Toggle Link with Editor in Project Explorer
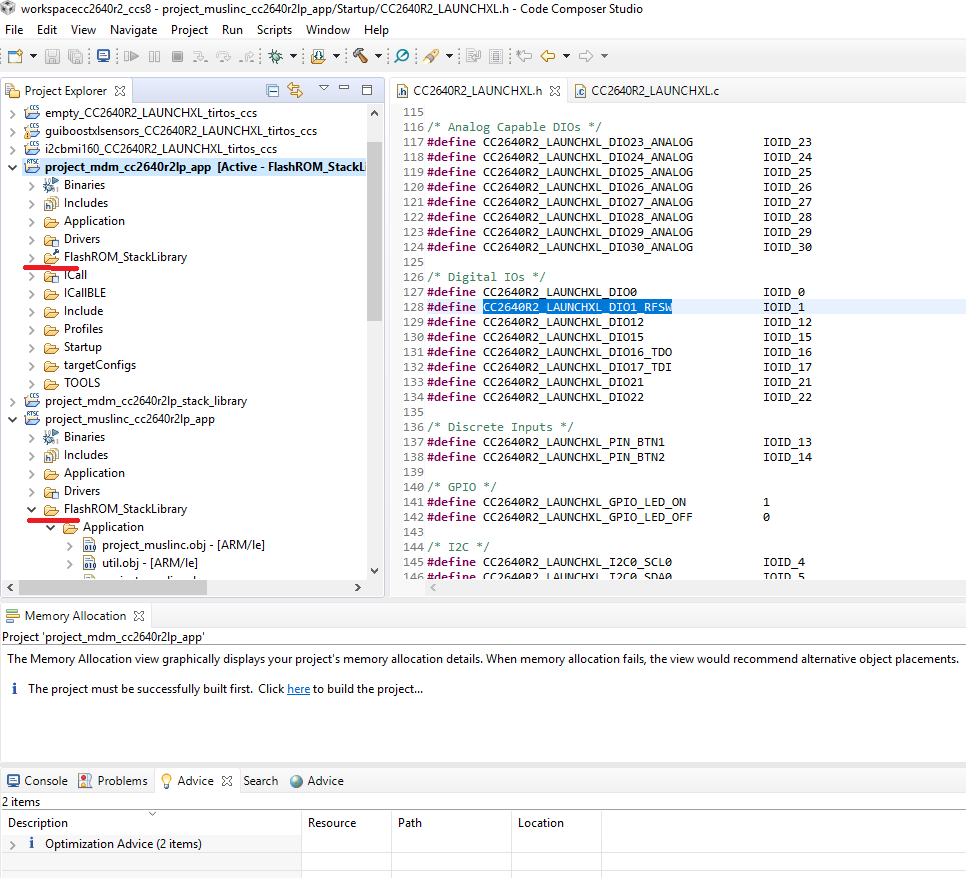 tap(295, 91)
